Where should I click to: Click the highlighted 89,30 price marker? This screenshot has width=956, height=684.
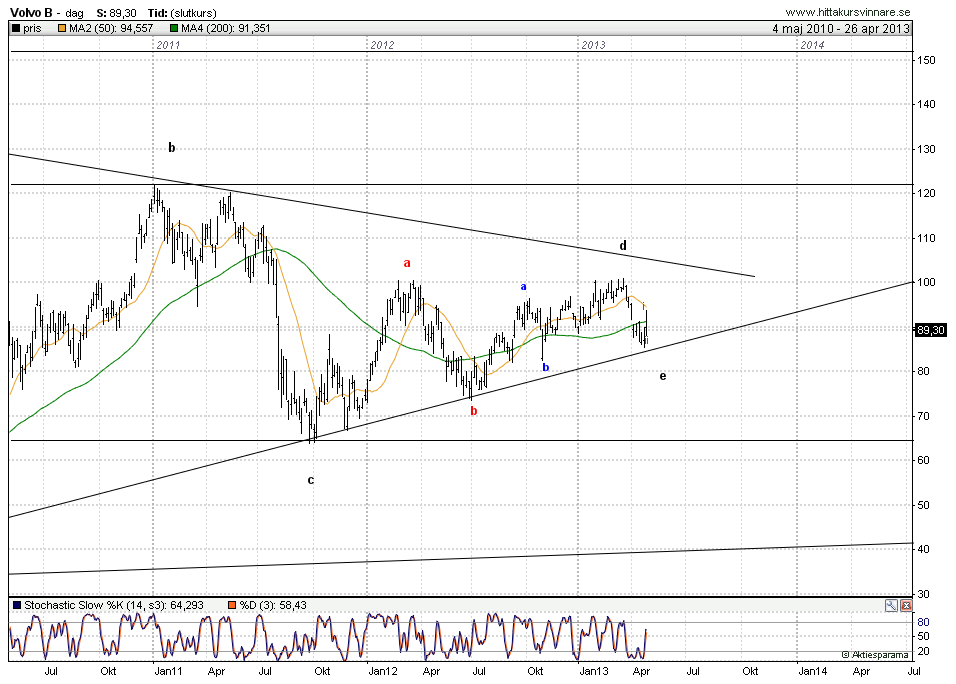click(x=930, y=330)
